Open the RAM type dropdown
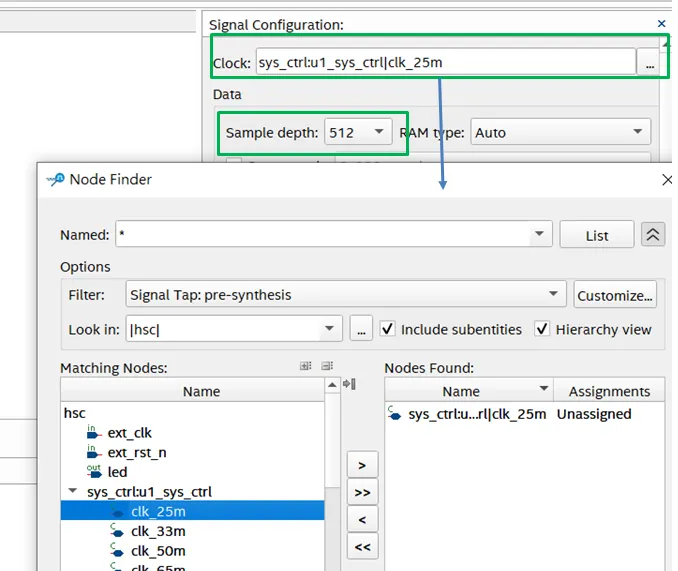This screenshot has width=678, height=571. (560, 132)
